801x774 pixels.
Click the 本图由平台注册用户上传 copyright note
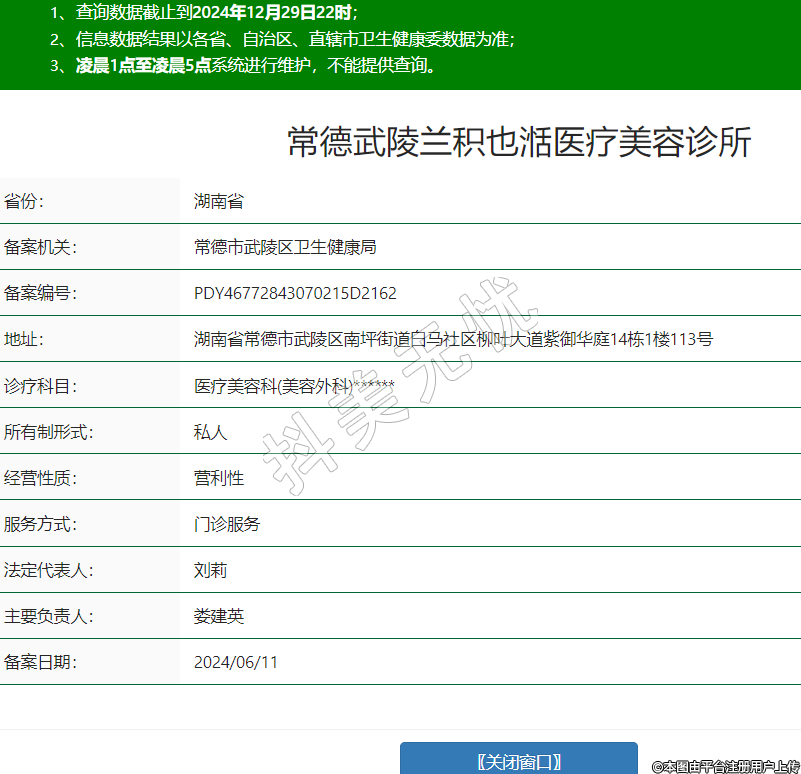coord(725,766)
